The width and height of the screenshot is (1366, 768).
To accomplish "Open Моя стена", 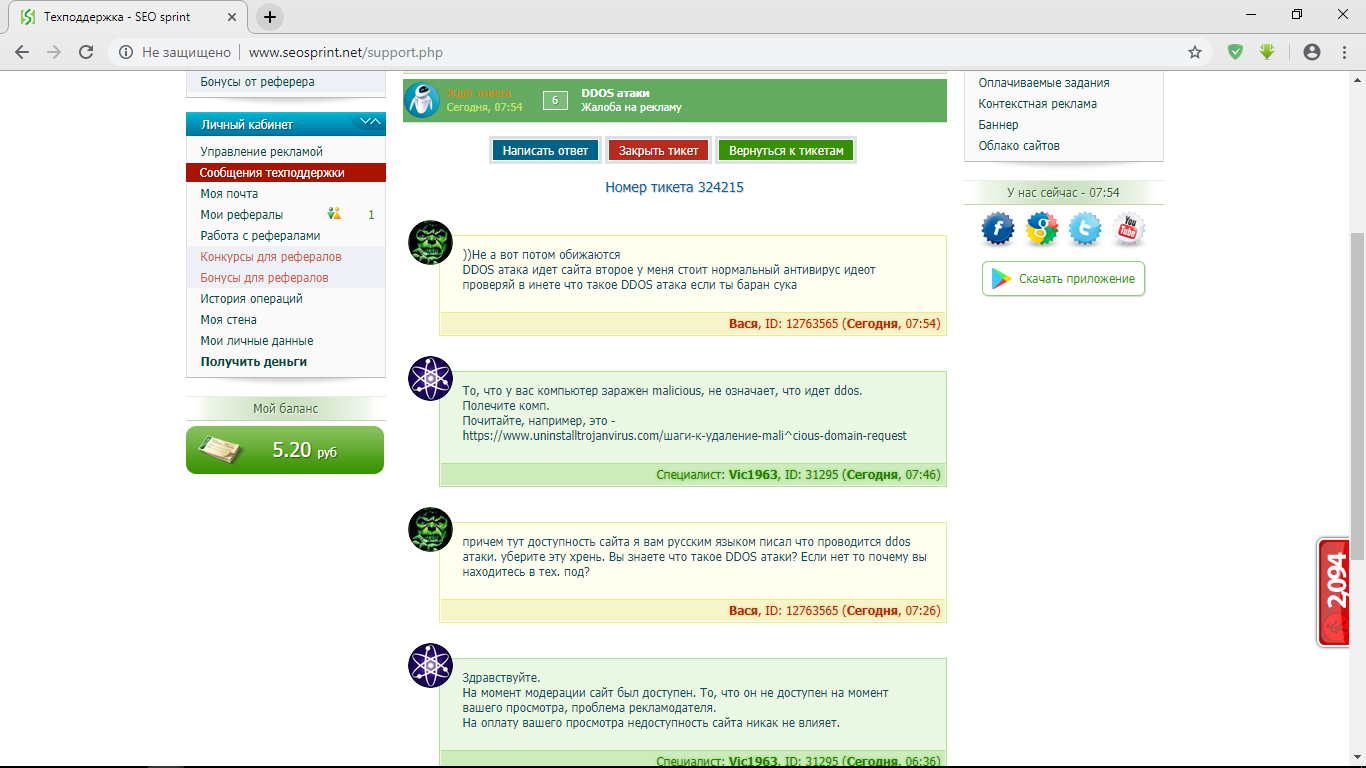I will pyautogui.click(x=228, y=320).
